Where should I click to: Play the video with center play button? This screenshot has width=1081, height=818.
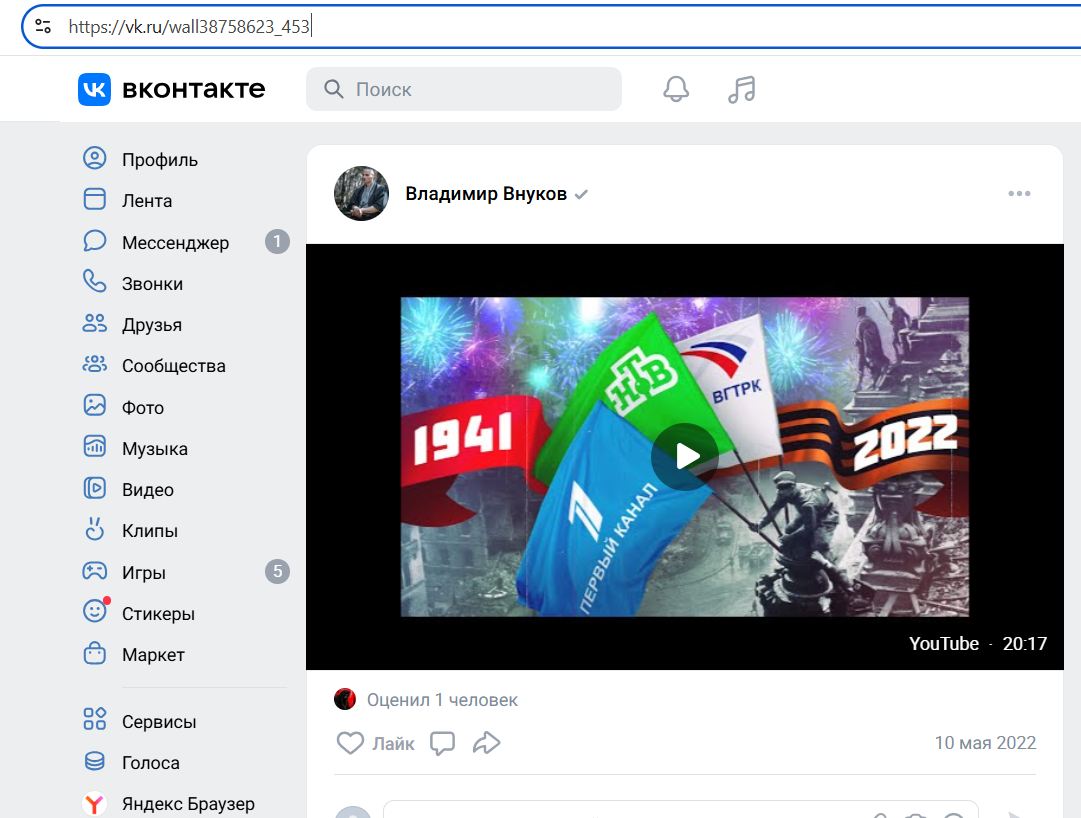coord(685,456)
